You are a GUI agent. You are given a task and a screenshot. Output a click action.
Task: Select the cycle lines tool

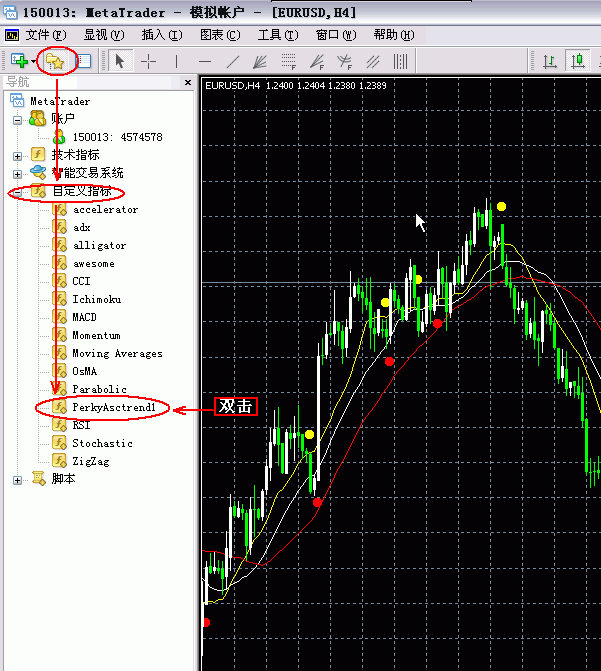[x=400, y=62]
